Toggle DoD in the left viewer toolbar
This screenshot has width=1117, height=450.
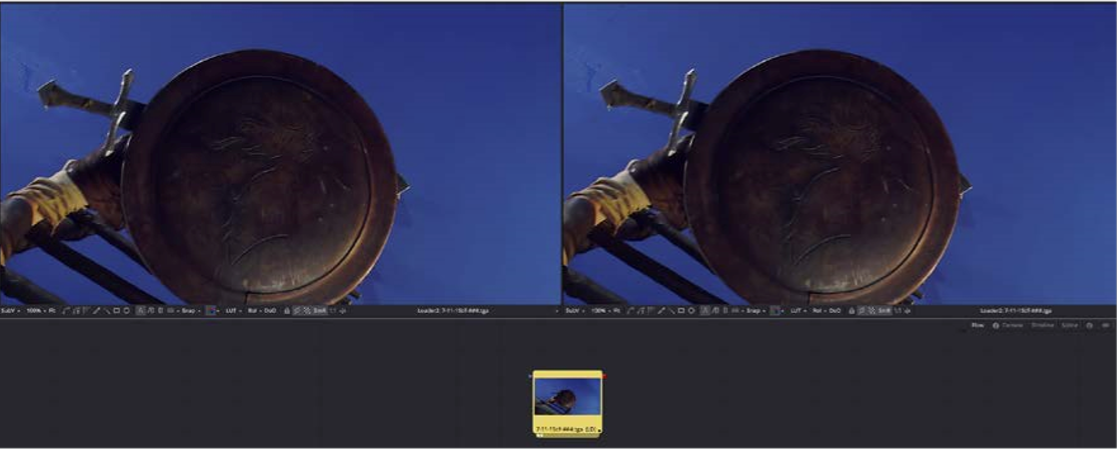point(271,311)
